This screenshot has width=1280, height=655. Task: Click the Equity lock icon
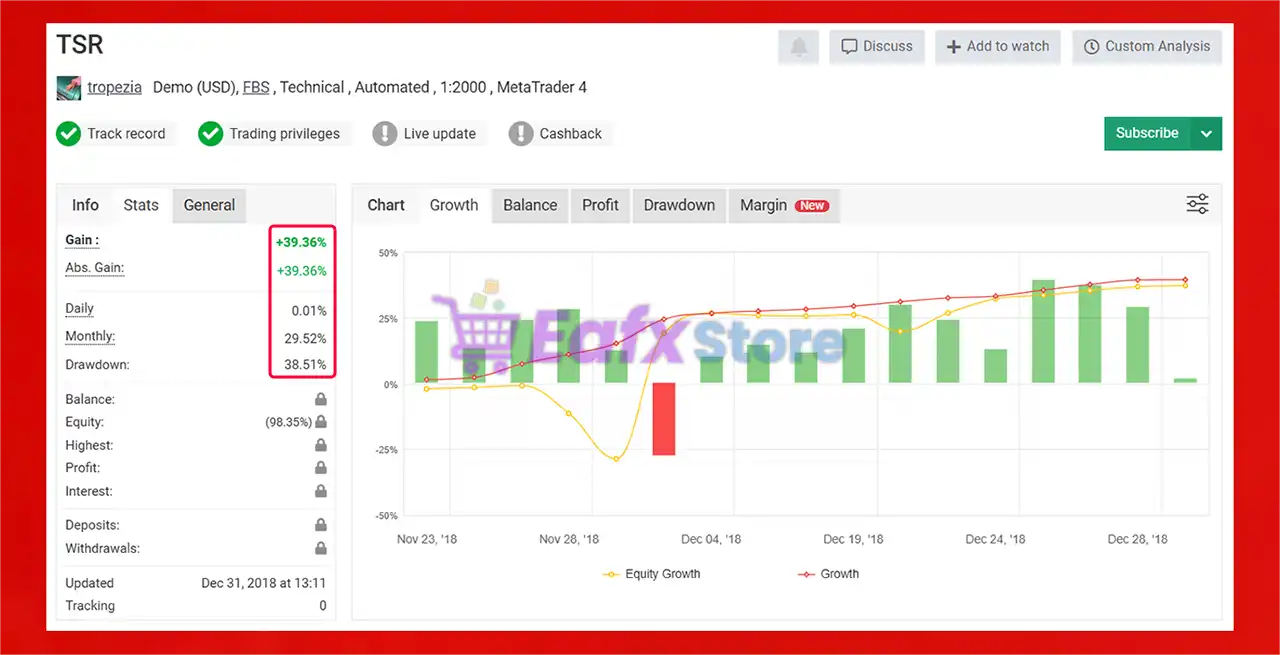point(320,422)
